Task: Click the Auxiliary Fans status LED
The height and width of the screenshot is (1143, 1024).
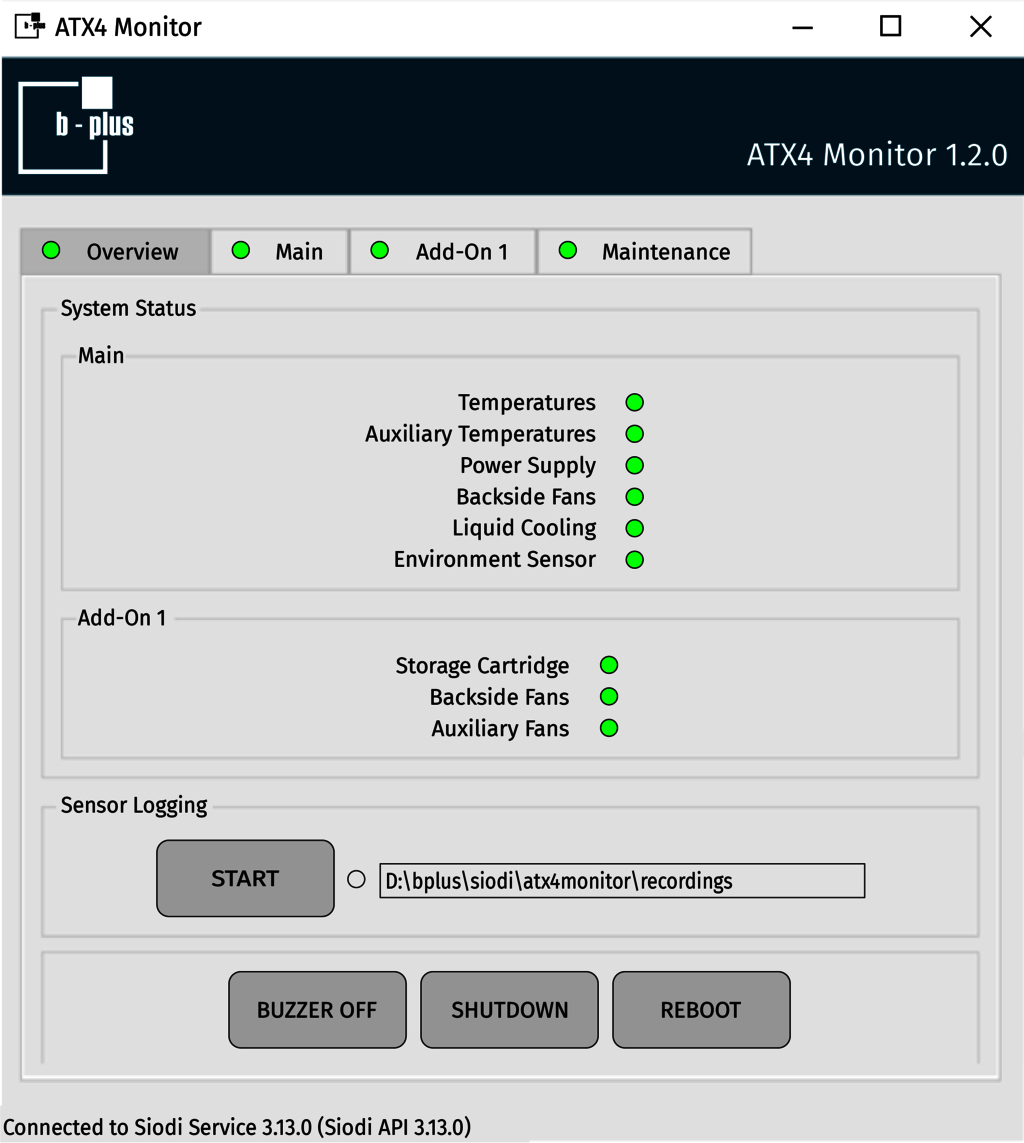Action: [609, 728]
